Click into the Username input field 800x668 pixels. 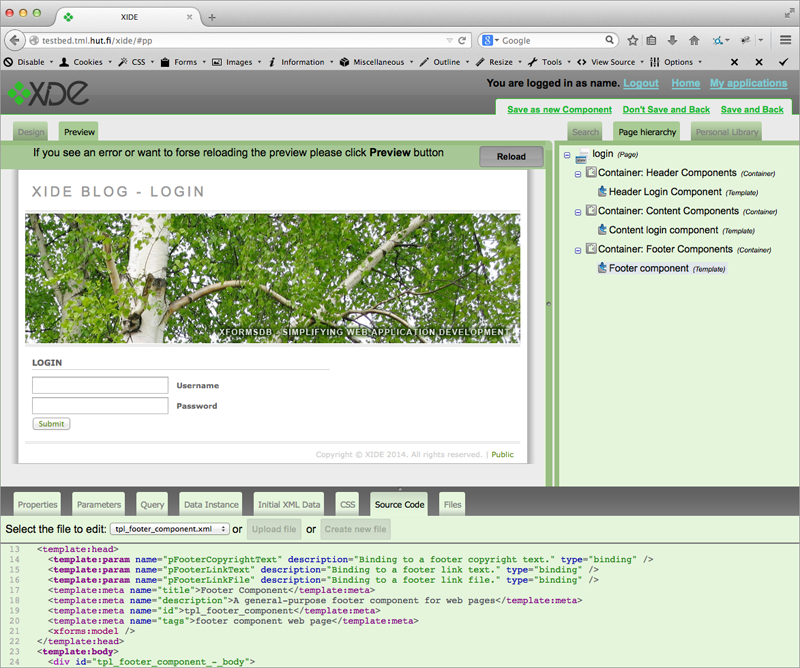coord(100,385)
